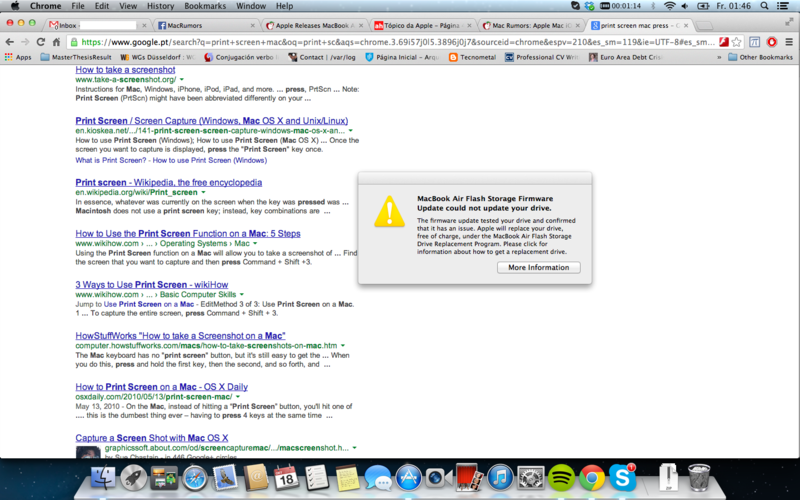Open the Trash in the Dock

click(698, 478)
